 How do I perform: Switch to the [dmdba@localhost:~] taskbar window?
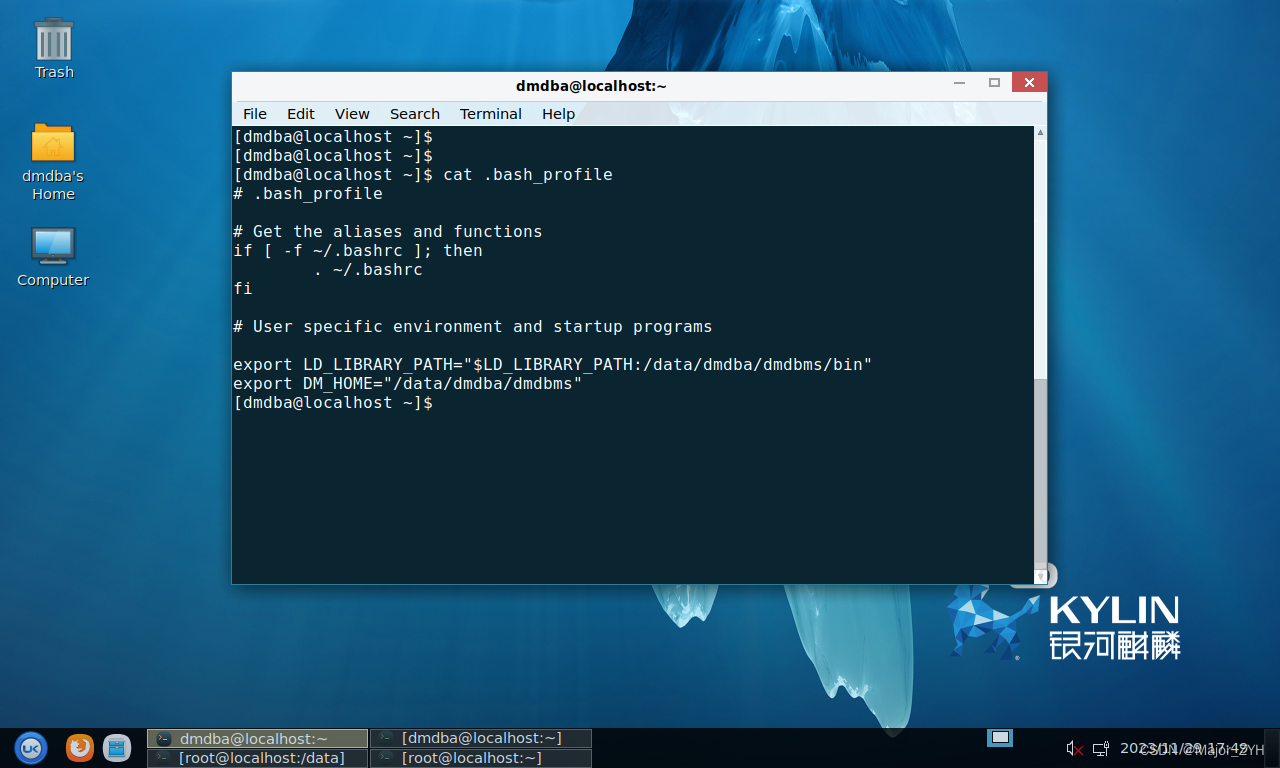(x=481, y=738)
